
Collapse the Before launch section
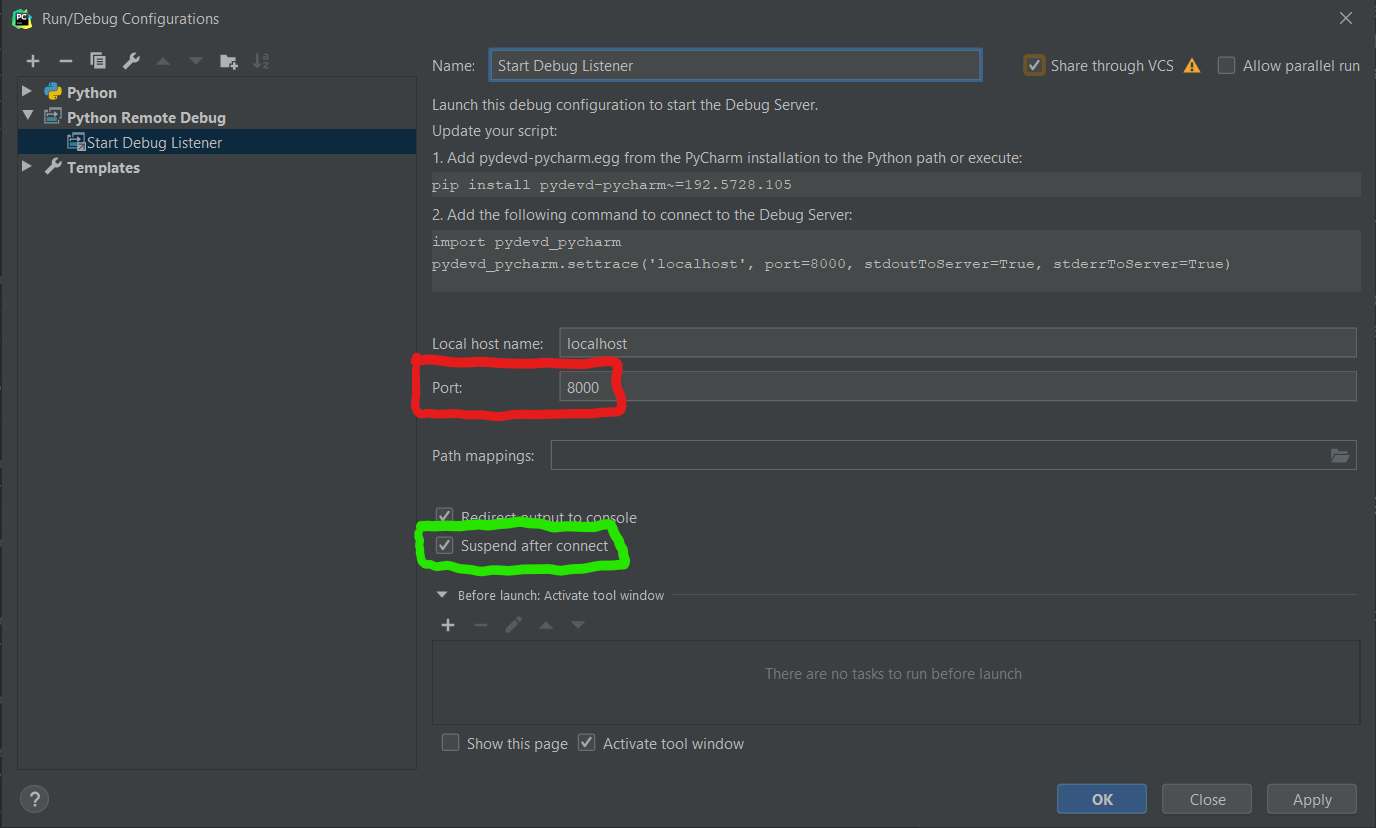pos(442,595)
